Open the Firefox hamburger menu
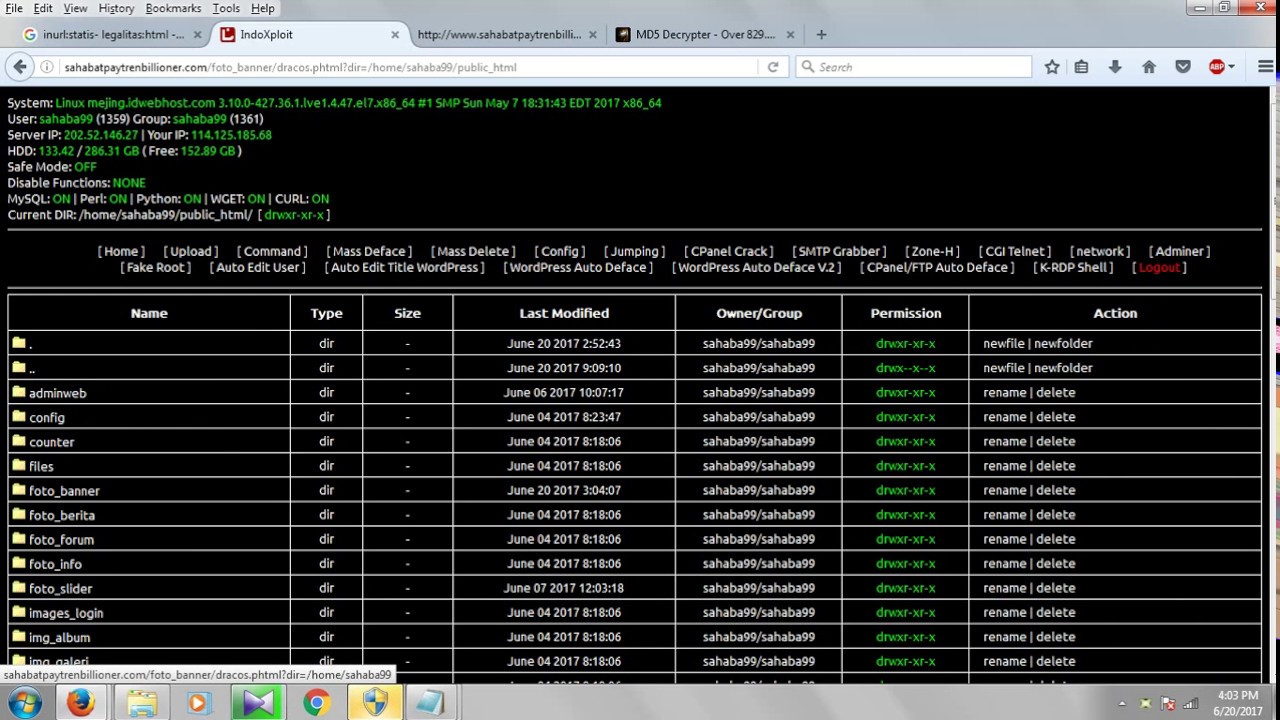This screenshot has height=720, width=1280. (x=1265, y=67)
